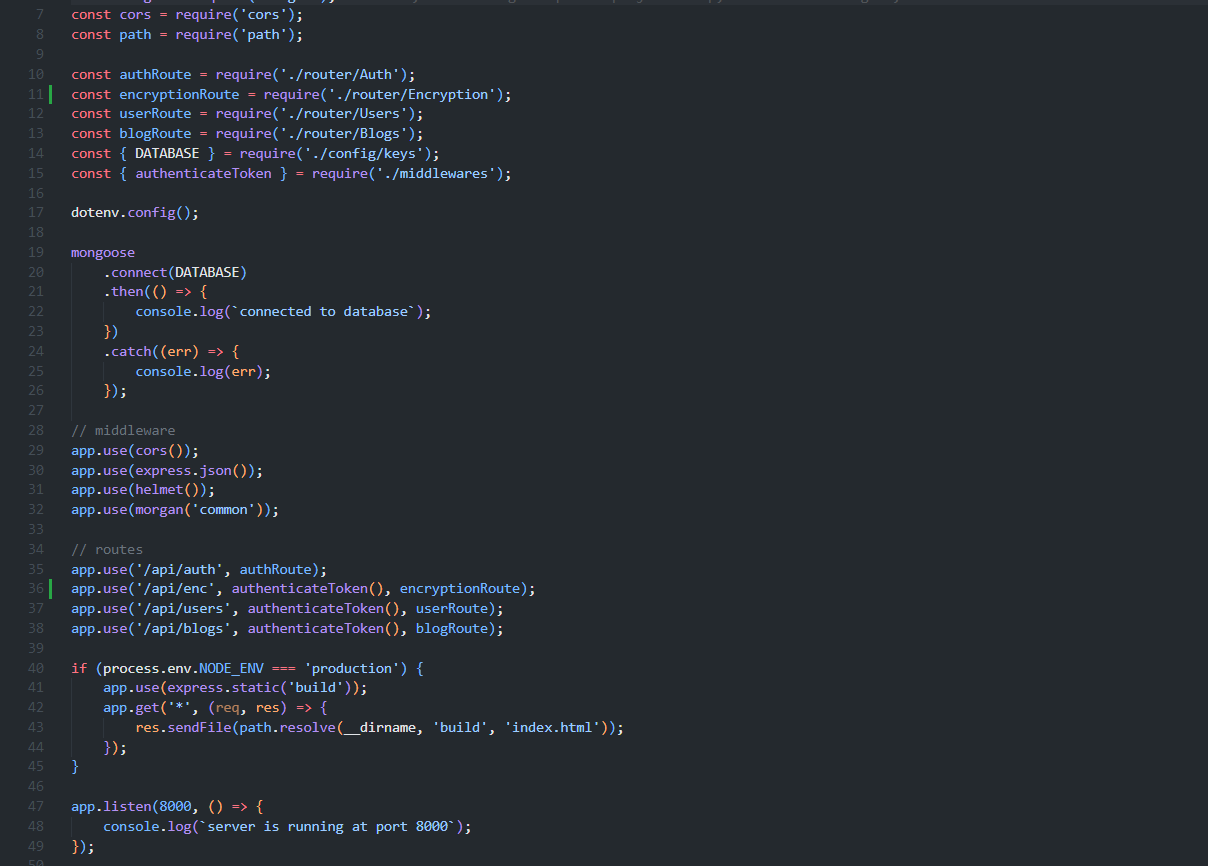Click the '// routes' comment line

click(107, 549)
